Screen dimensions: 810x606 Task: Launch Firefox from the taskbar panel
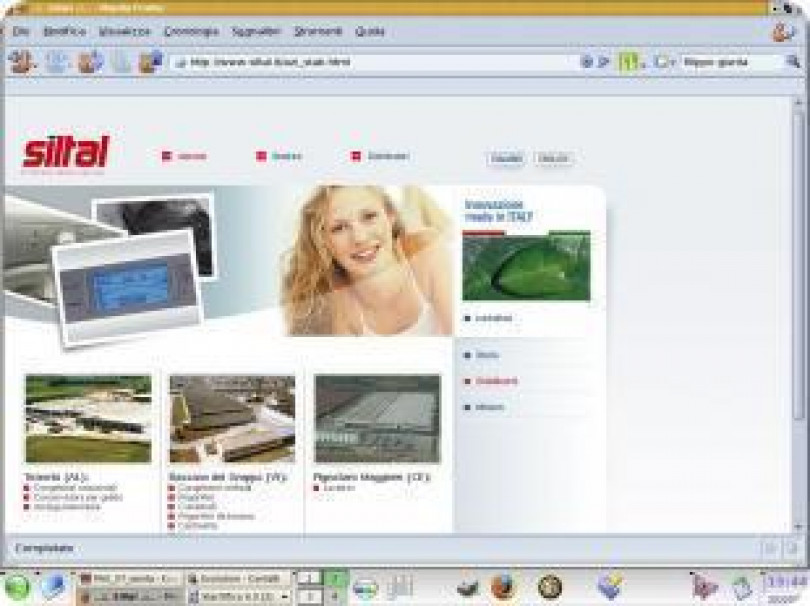tap(502, 587)
